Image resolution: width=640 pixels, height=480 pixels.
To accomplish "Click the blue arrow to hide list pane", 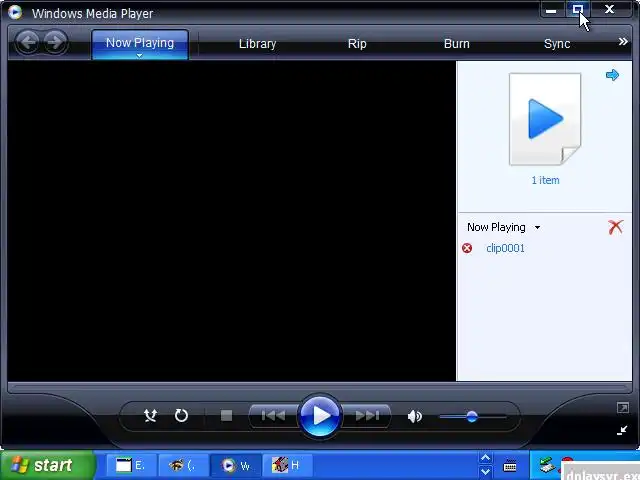I will coord(612,75).
